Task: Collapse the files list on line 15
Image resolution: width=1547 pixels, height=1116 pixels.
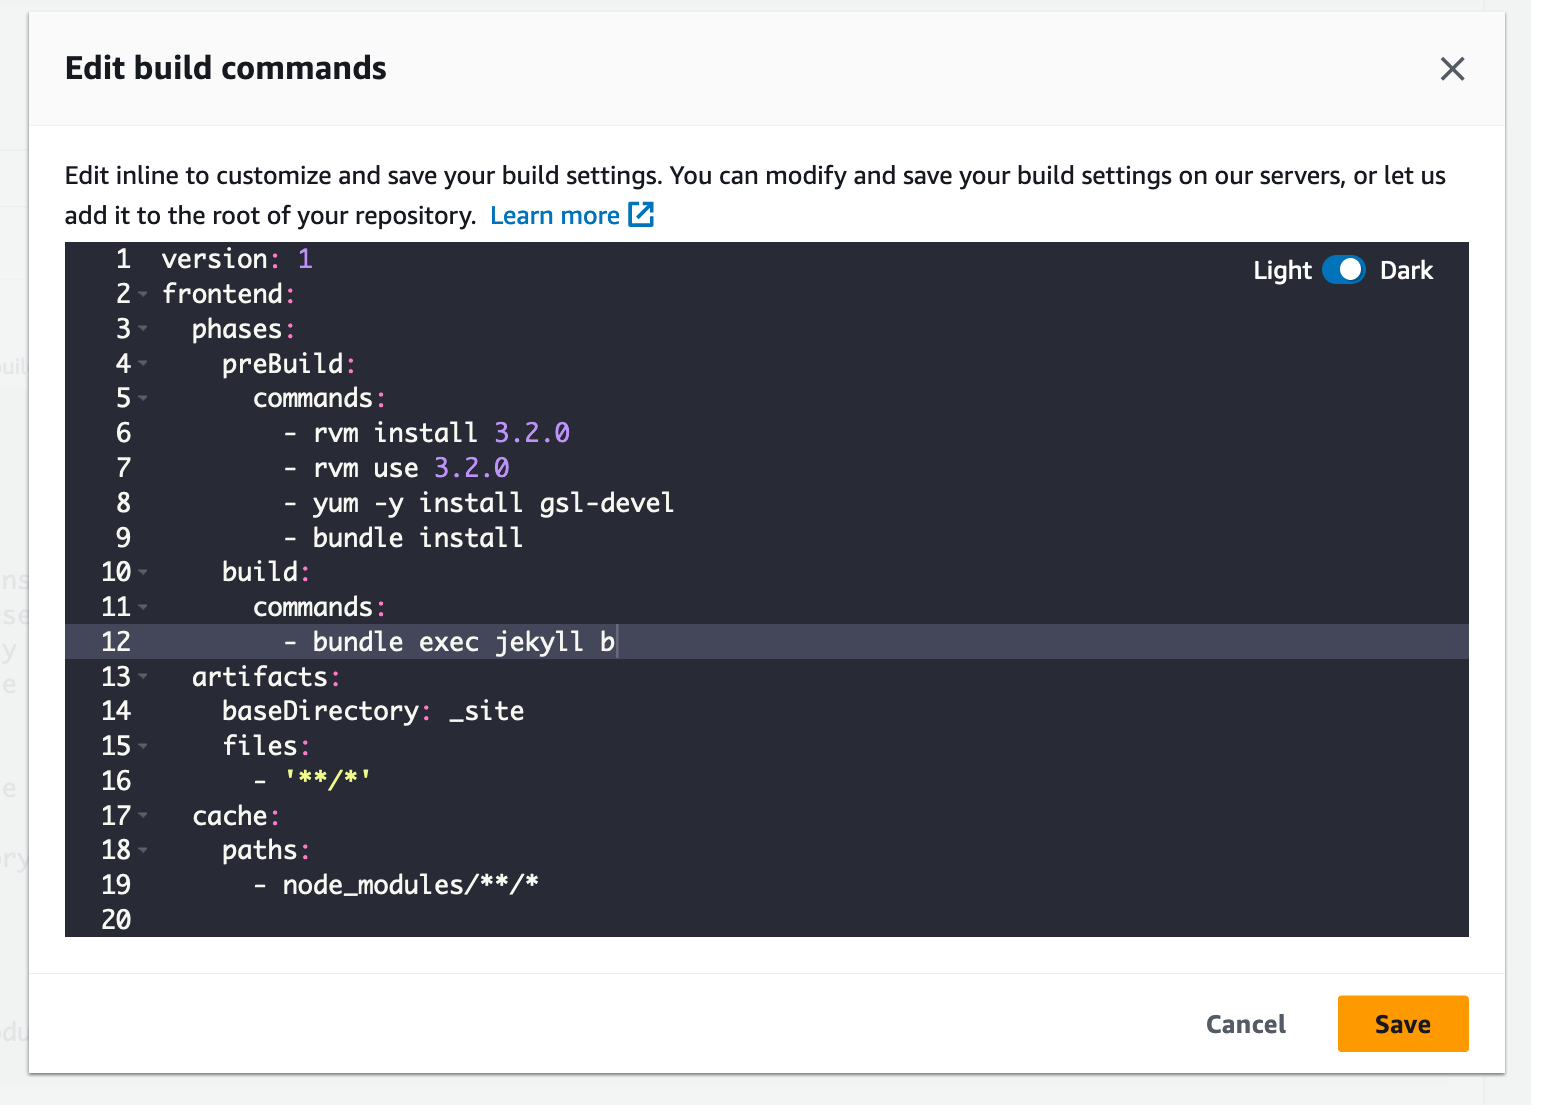Action: tap(143, 746)
